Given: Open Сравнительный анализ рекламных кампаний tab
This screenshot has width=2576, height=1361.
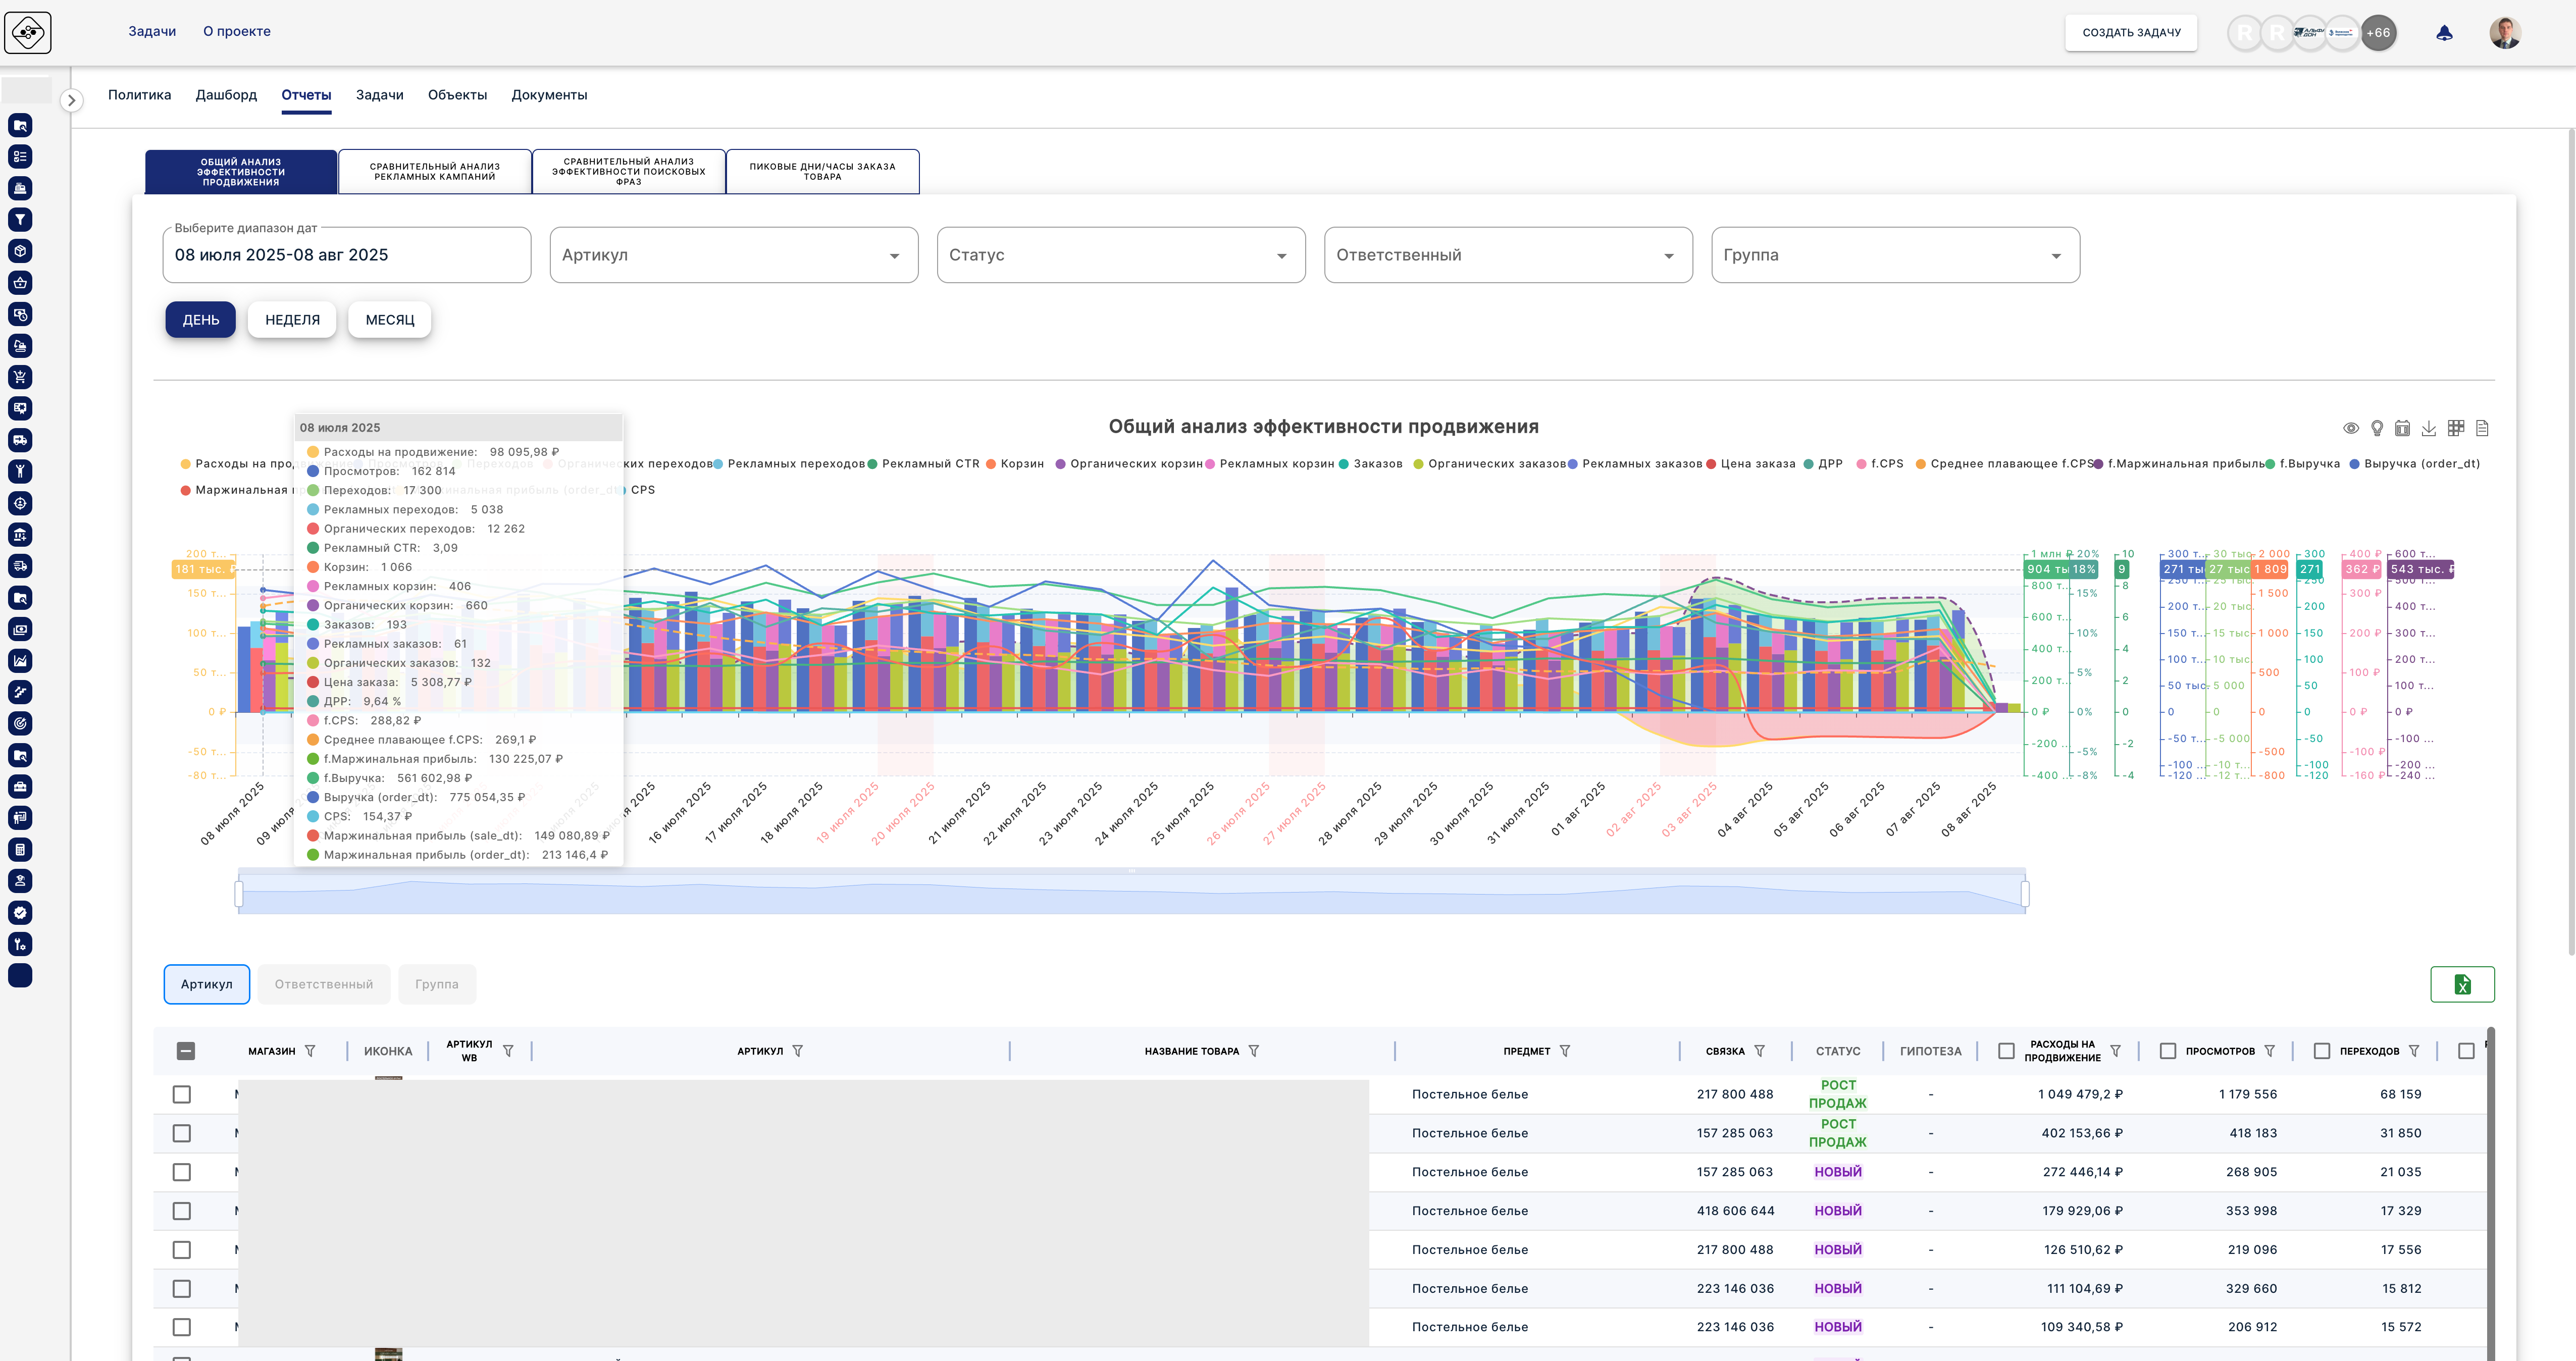Looking at the screenshot, I should click(x=435, y=172).
